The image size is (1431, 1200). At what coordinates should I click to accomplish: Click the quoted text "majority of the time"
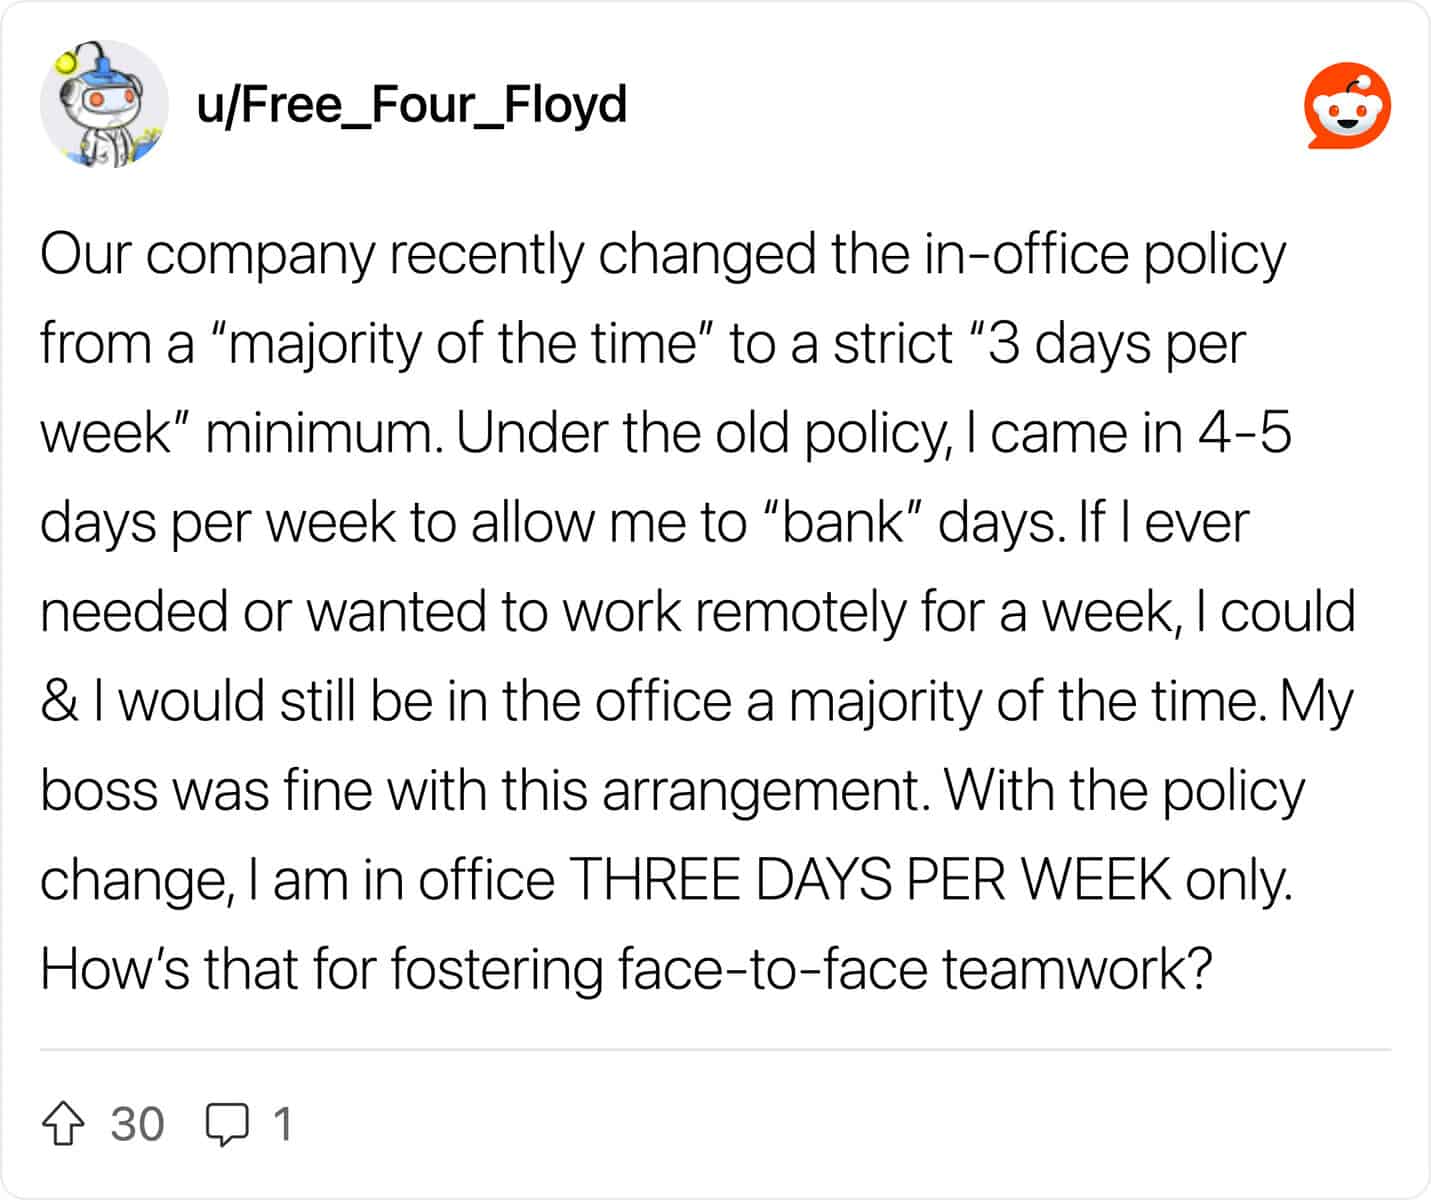tap(463, 344)
